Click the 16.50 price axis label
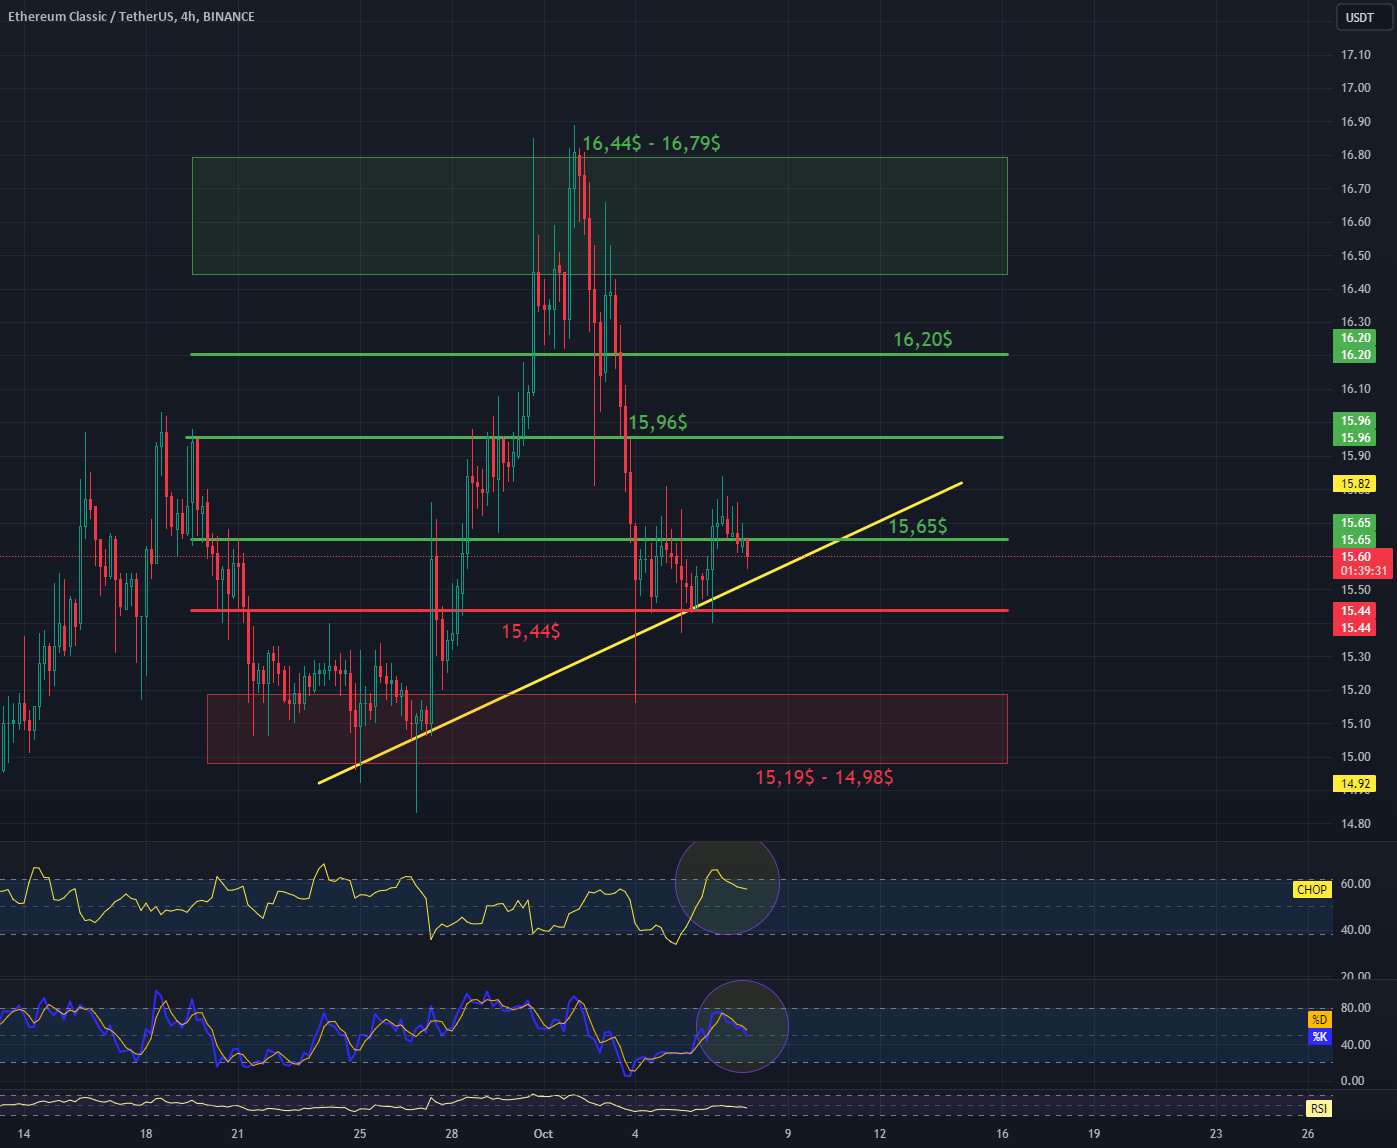This screenshot has height=1148, width=1397. [x=1356, y=255]
